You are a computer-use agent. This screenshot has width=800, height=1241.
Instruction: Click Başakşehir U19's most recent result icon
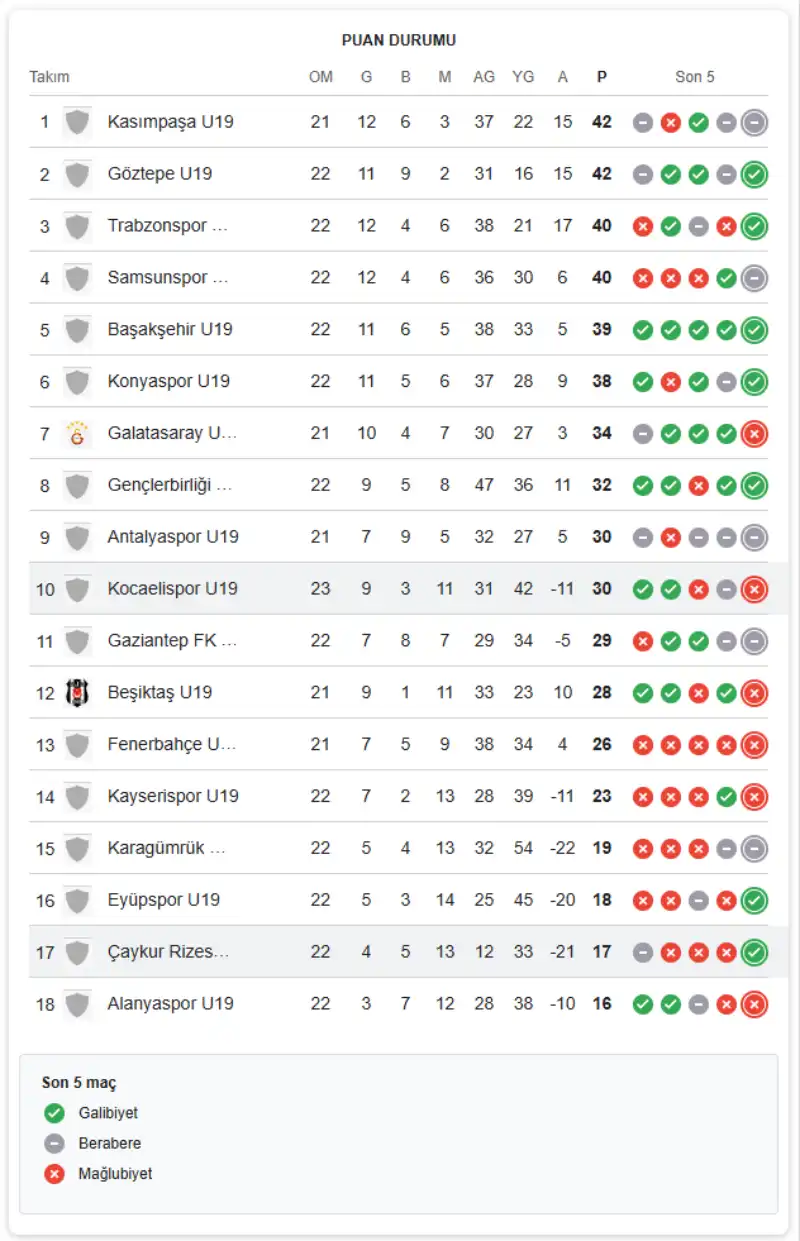[755, 329]
